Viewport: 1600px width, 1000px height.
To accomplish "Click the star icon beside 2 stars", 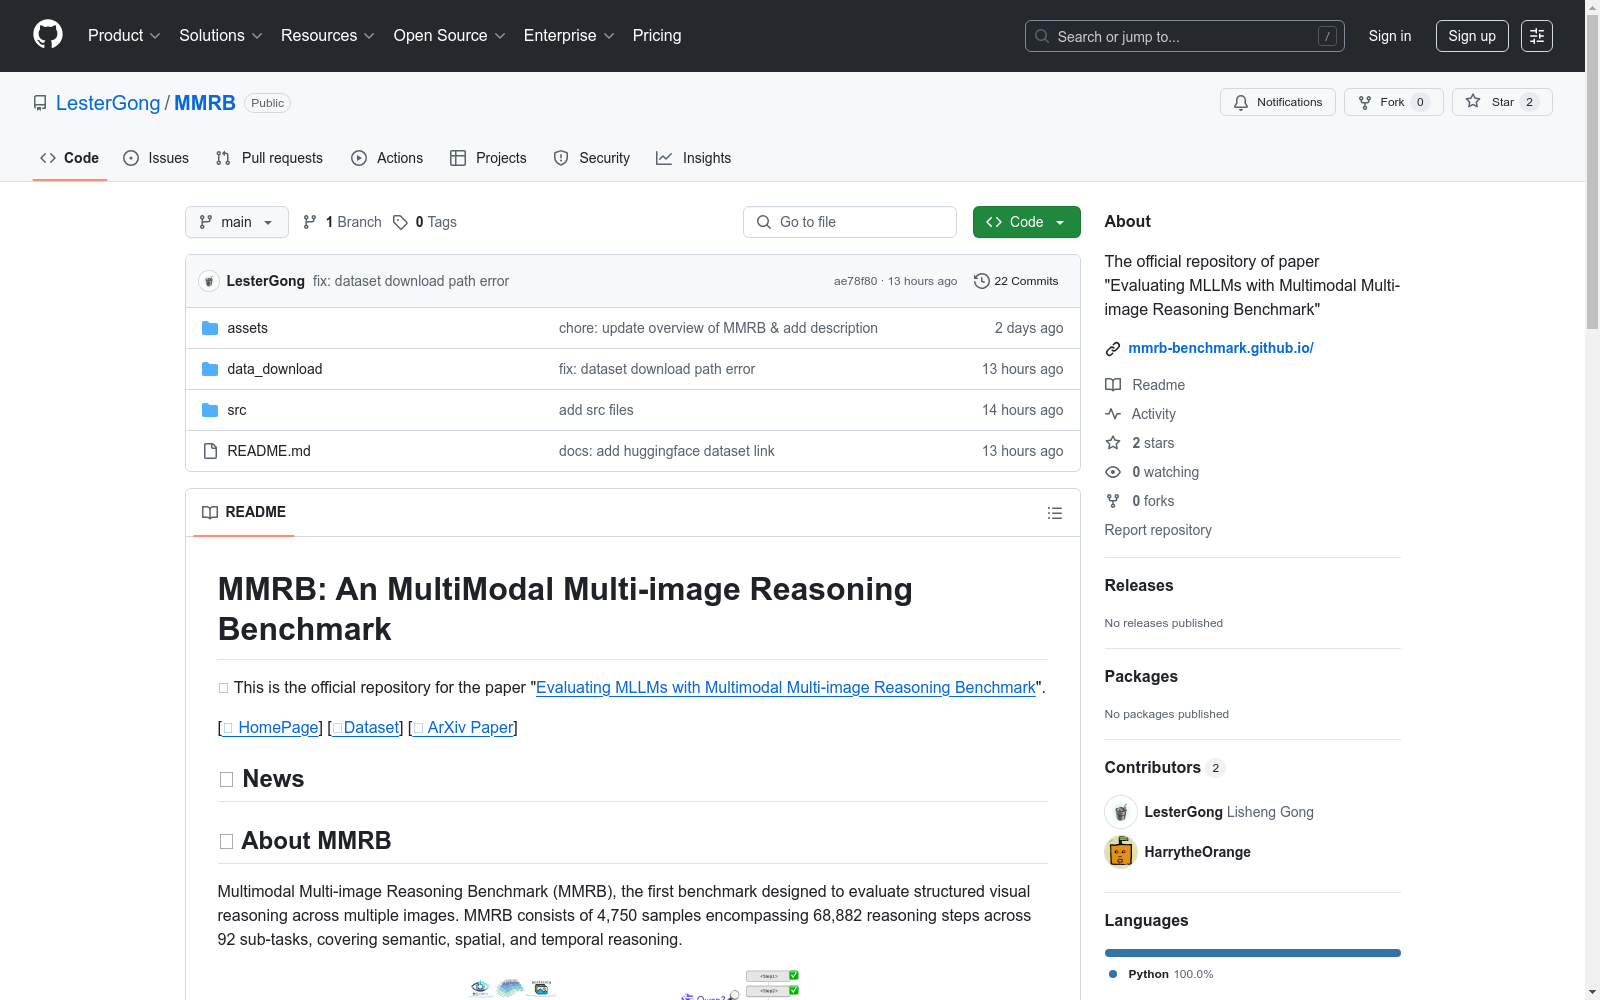I will coord(1113,443).
